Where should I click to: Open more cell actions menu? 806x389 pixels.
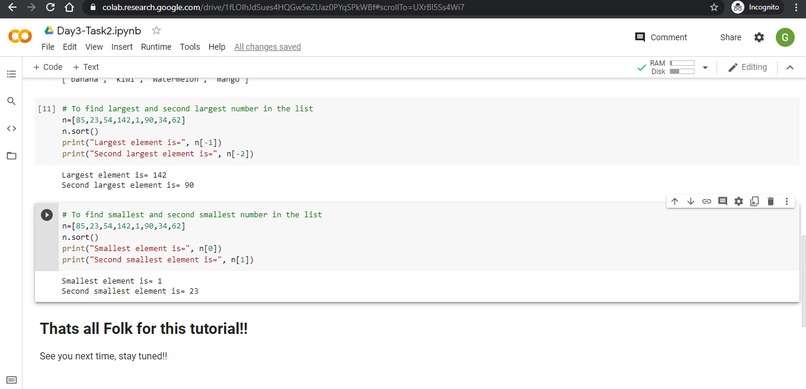tap(786, 201)
